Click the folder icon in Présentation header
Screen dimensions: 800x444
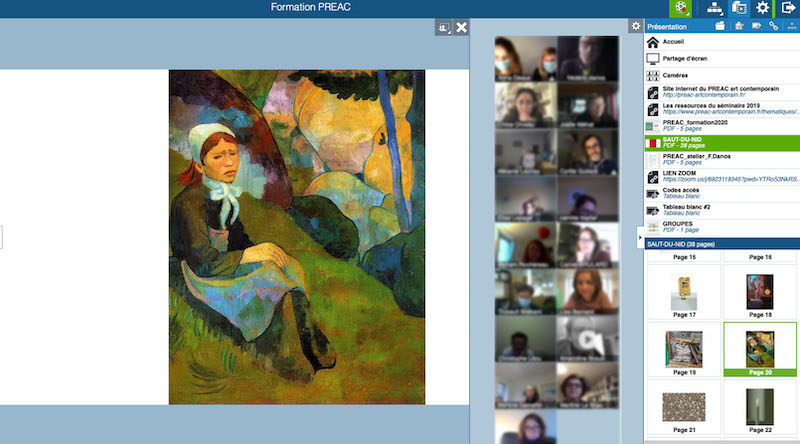coord(720,26)
